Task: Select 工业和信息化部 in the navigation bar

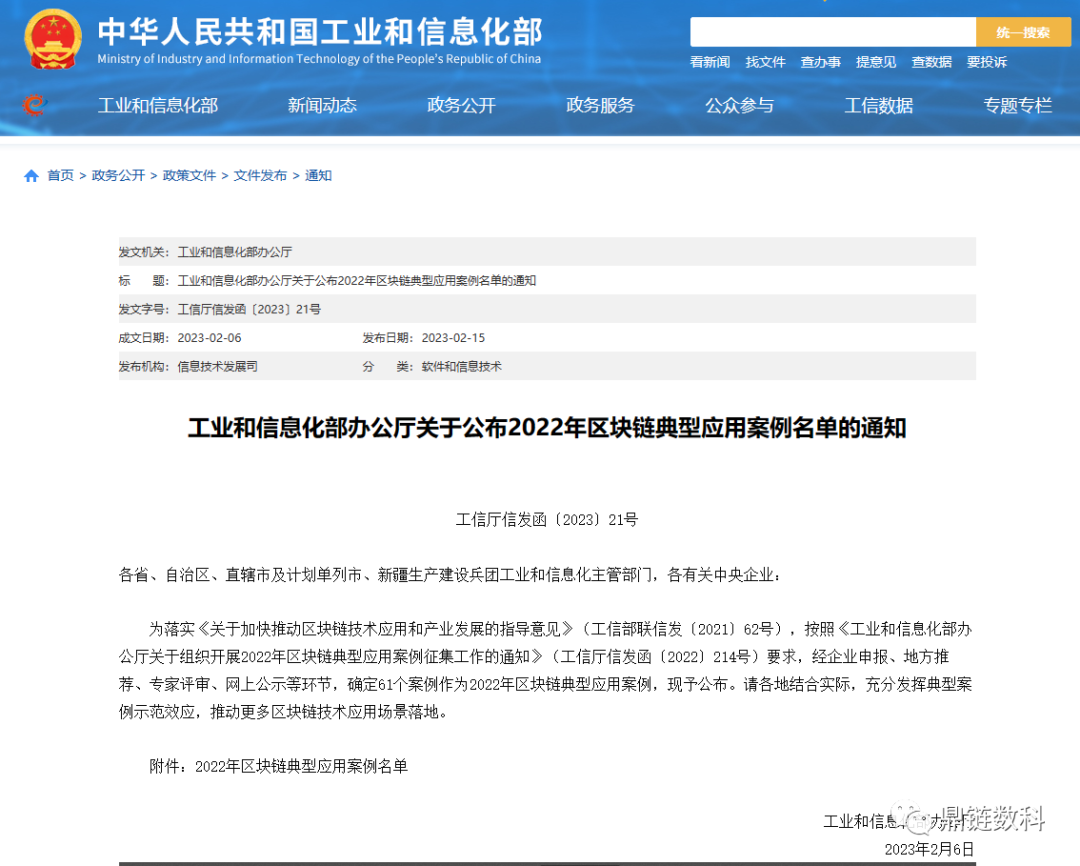Action: [x=157, y=105]
